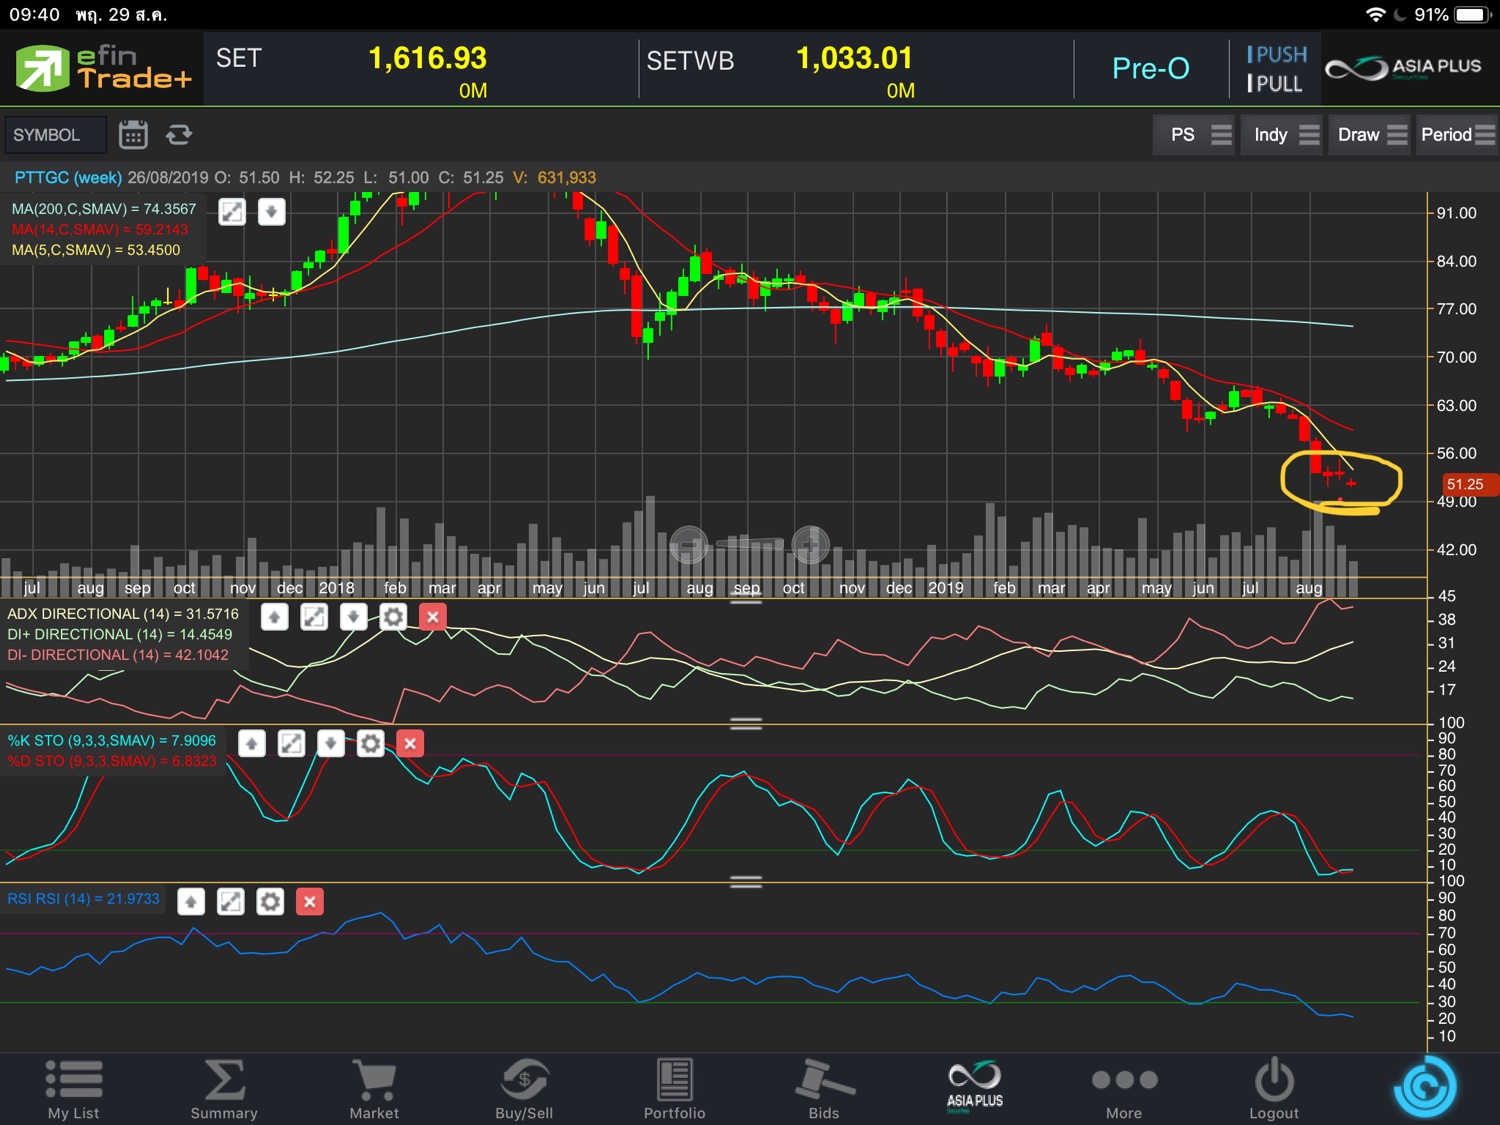Switch to PUSH mode
The height and width of the screenshot is (1125, 1500).
tap(1276, 54)
